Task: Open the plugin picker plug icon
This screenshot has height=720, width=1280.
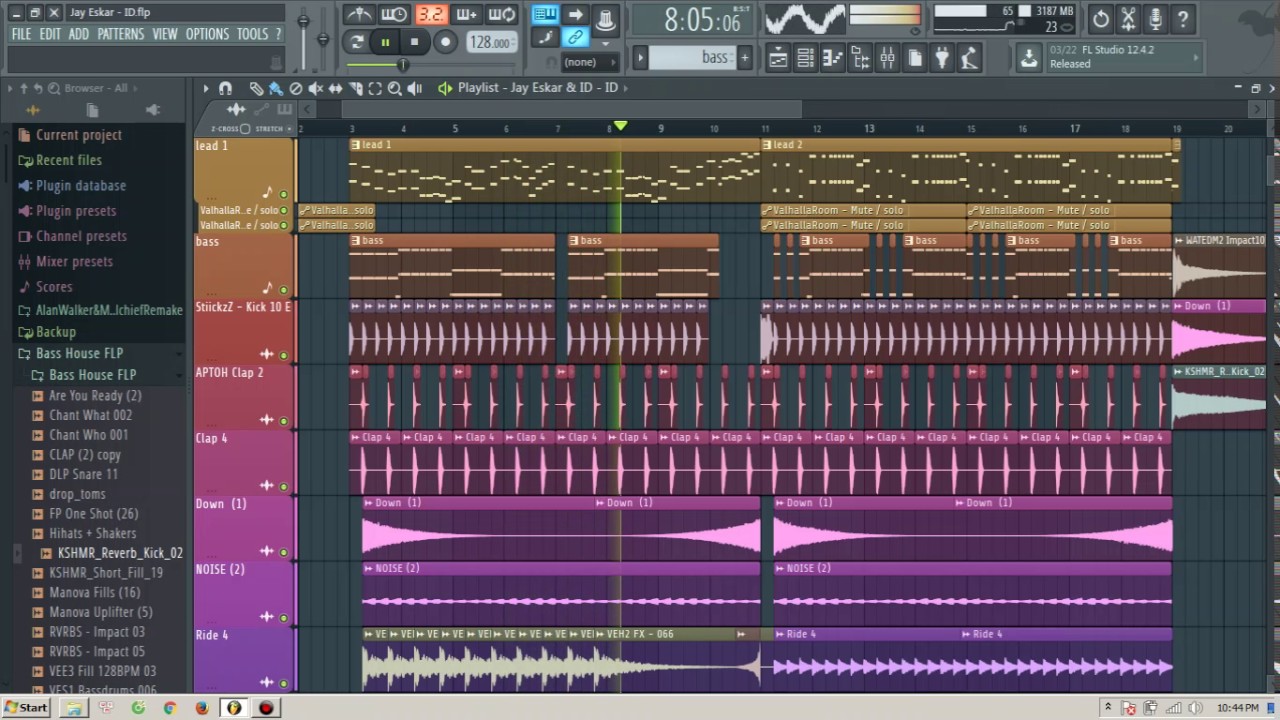Action: coord(941,59)
